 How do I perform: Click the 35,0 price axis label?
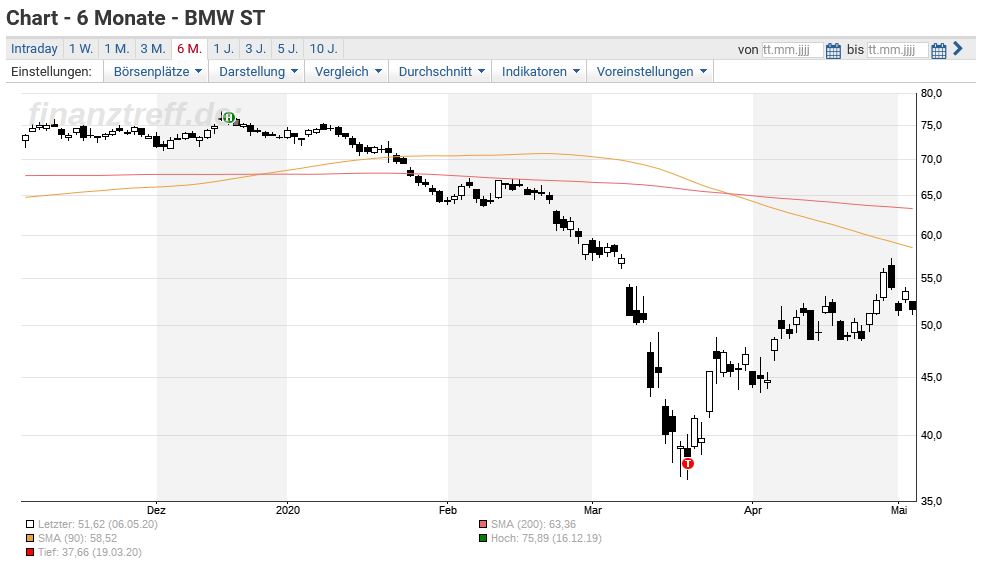point(932,501)
